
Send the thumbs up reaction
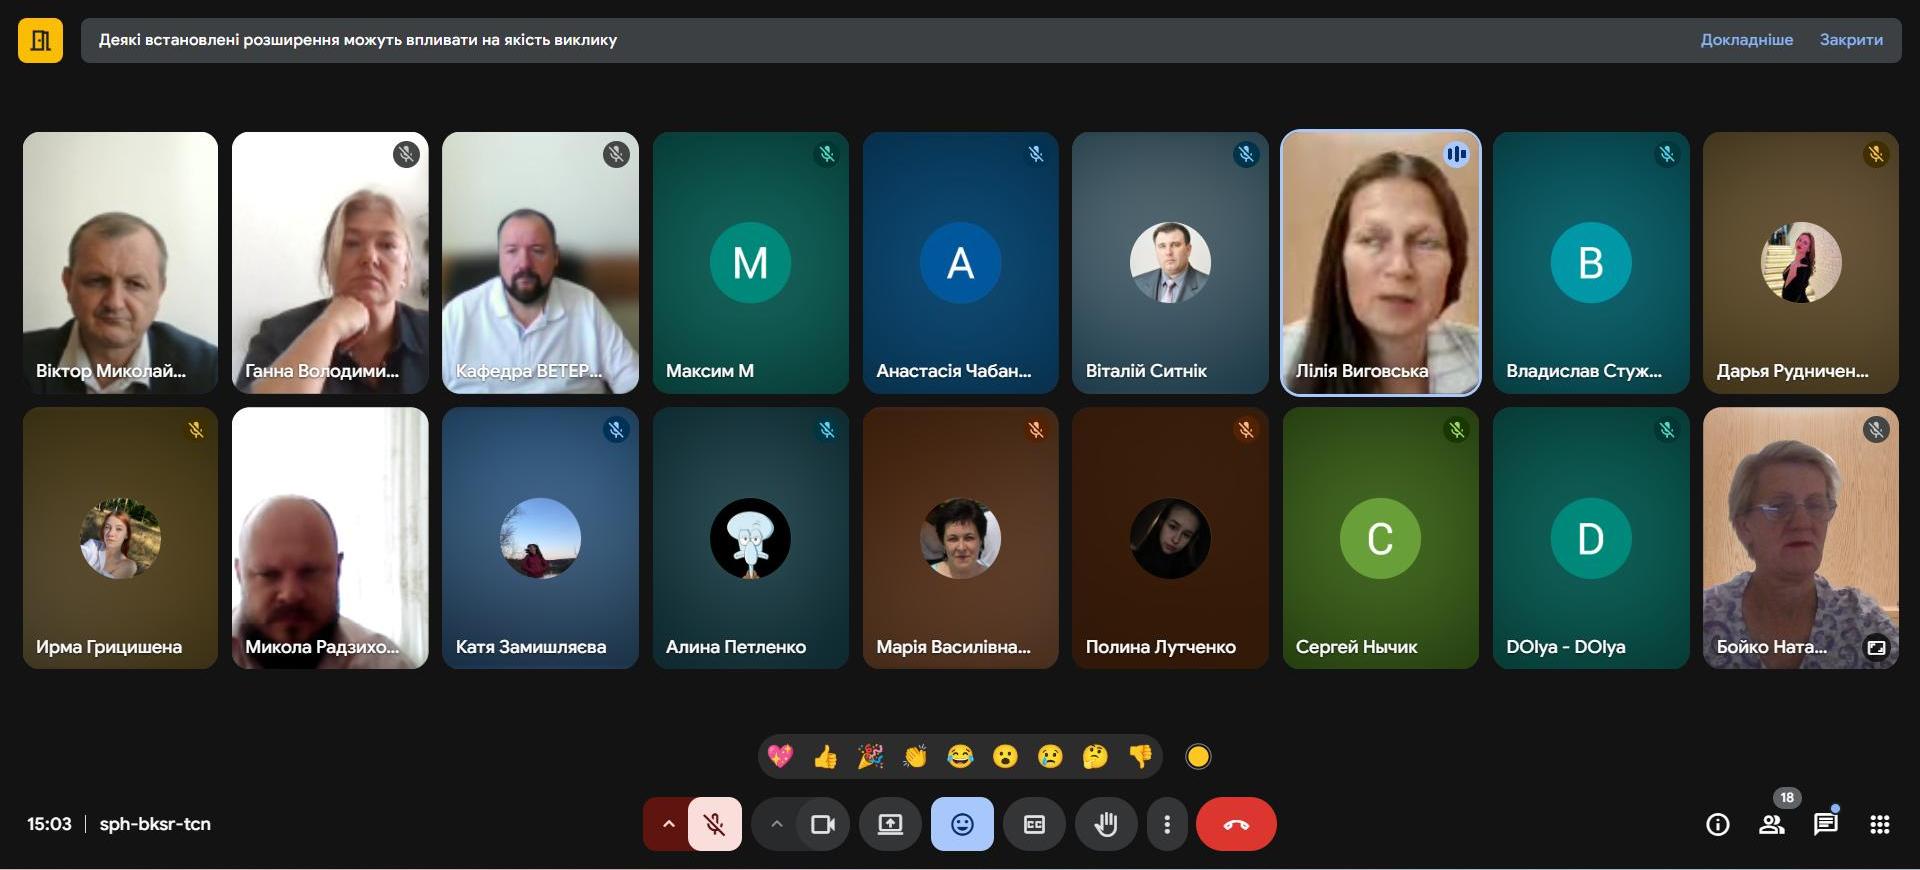pyautogui.click(x=825, y=756)
